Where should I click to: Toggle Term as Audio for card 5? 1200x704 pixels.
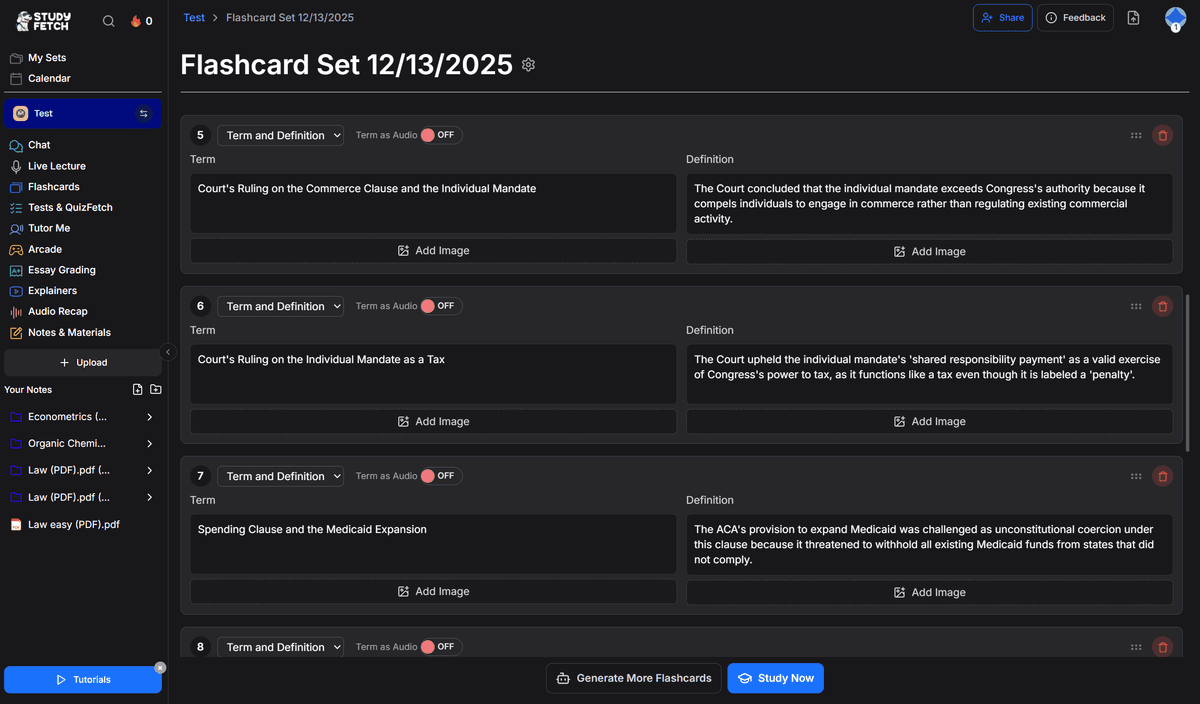(x=441, y=135)
